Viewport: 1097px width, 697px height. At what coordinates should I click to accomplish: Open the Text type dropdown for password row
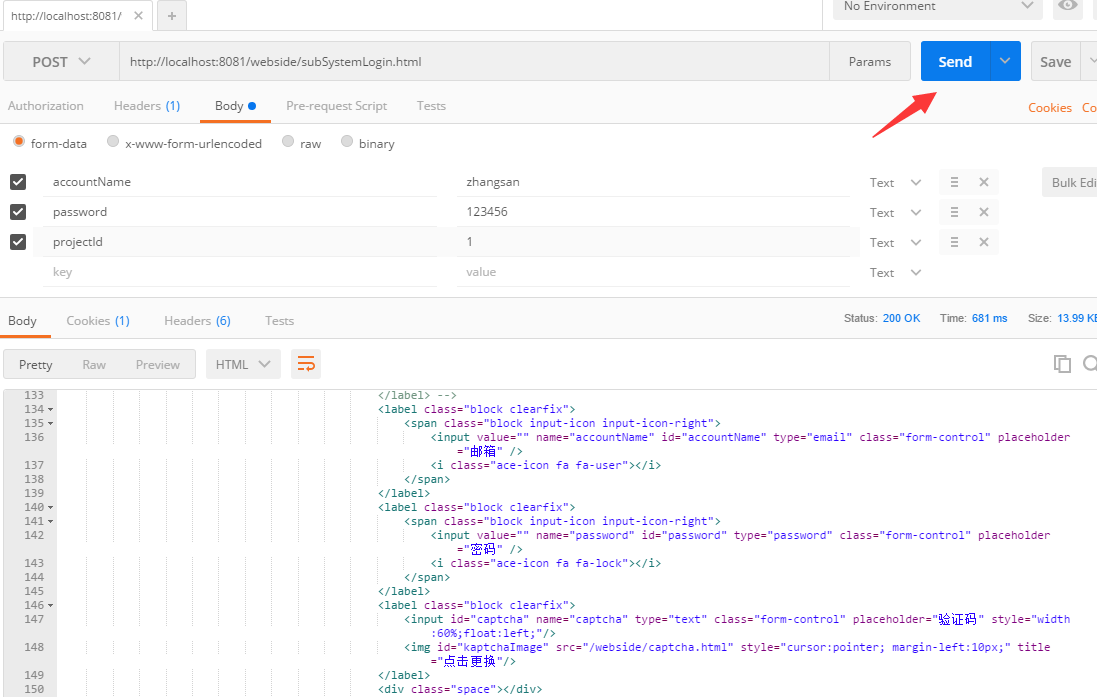coord(895,213)
